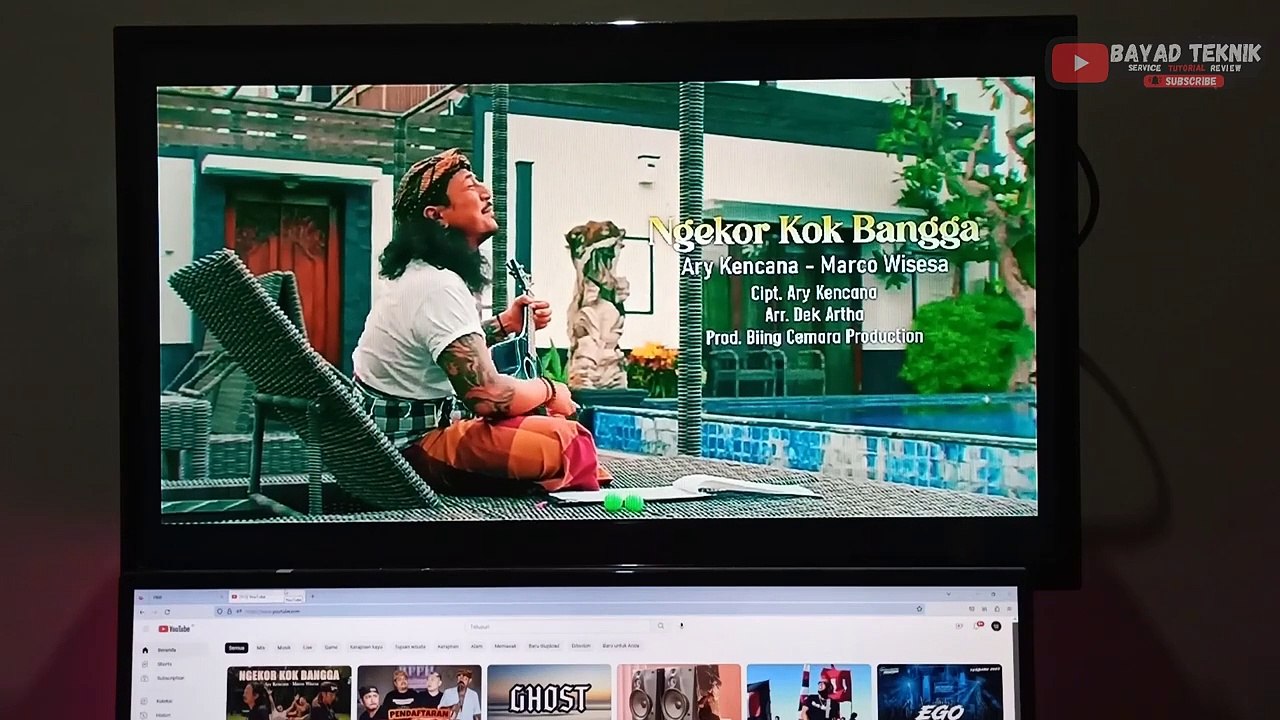
Task: Switch to the first browser tab
Action: 187,597
